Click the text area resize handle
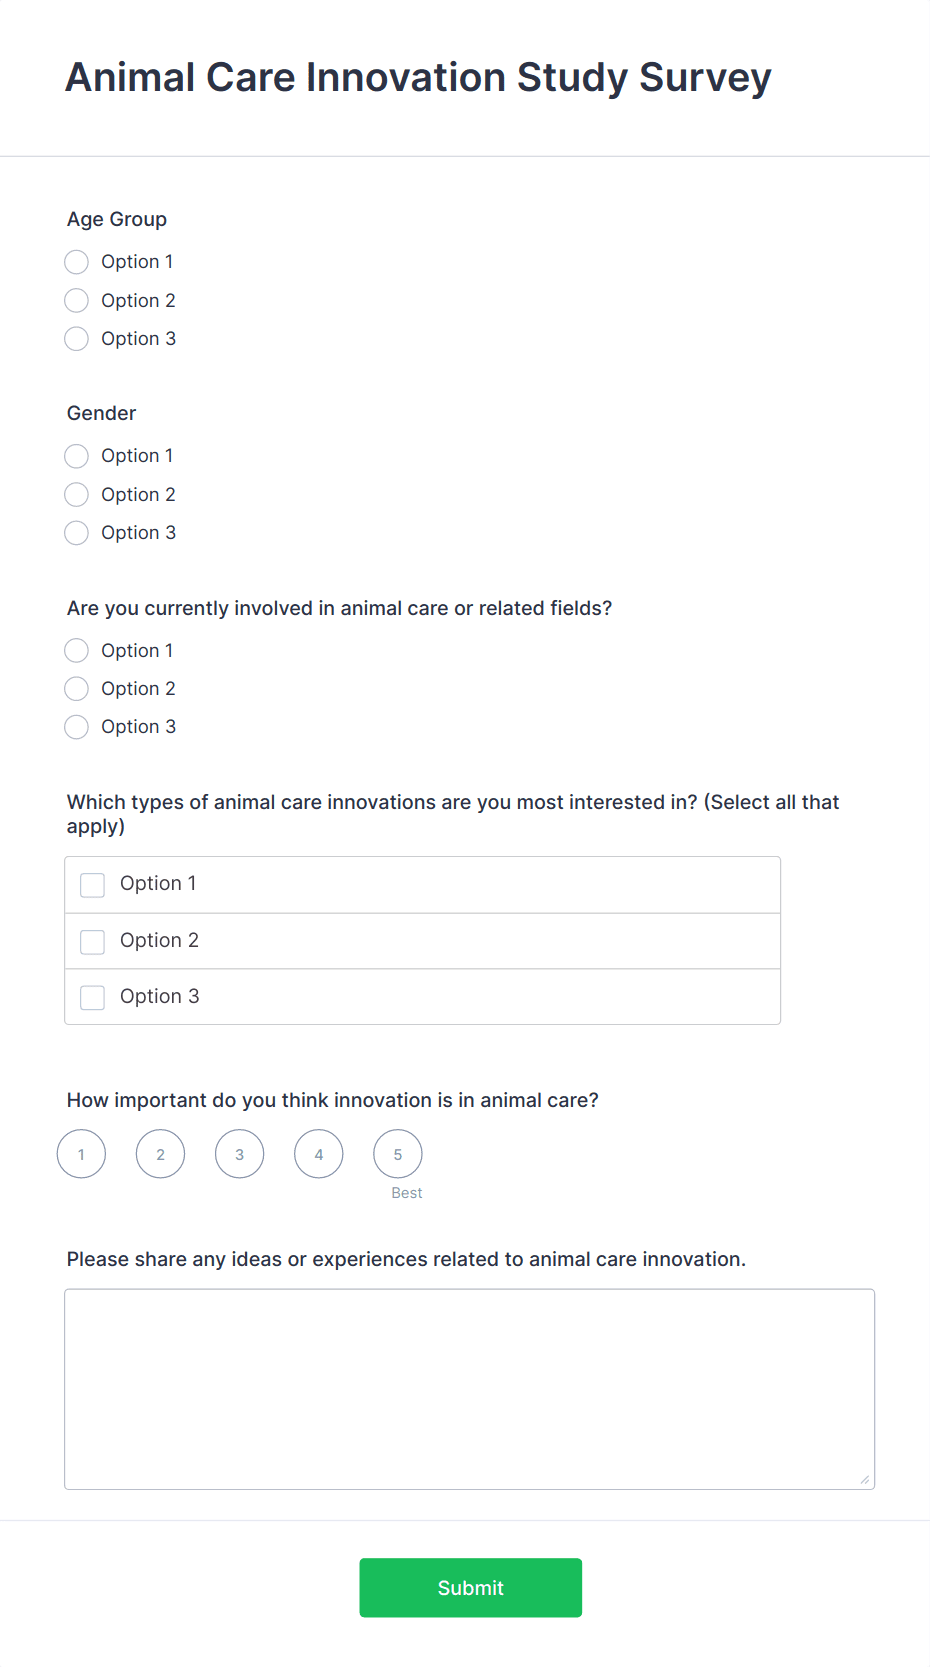Screen dimensions: 930x1667 tap(865, 1480)
